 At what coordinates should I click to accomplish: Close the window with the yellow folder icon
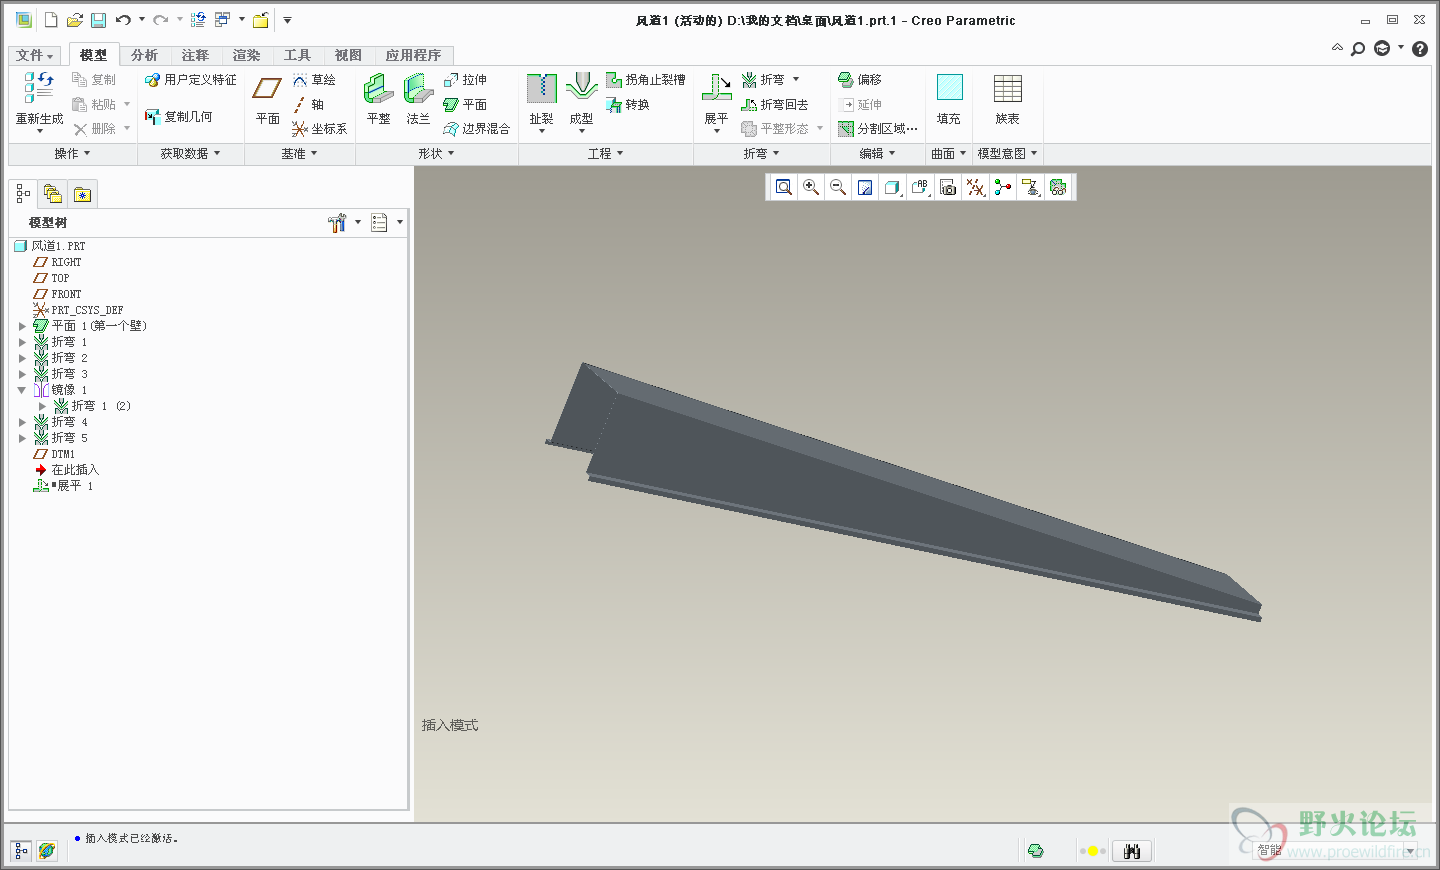(260, 20)
